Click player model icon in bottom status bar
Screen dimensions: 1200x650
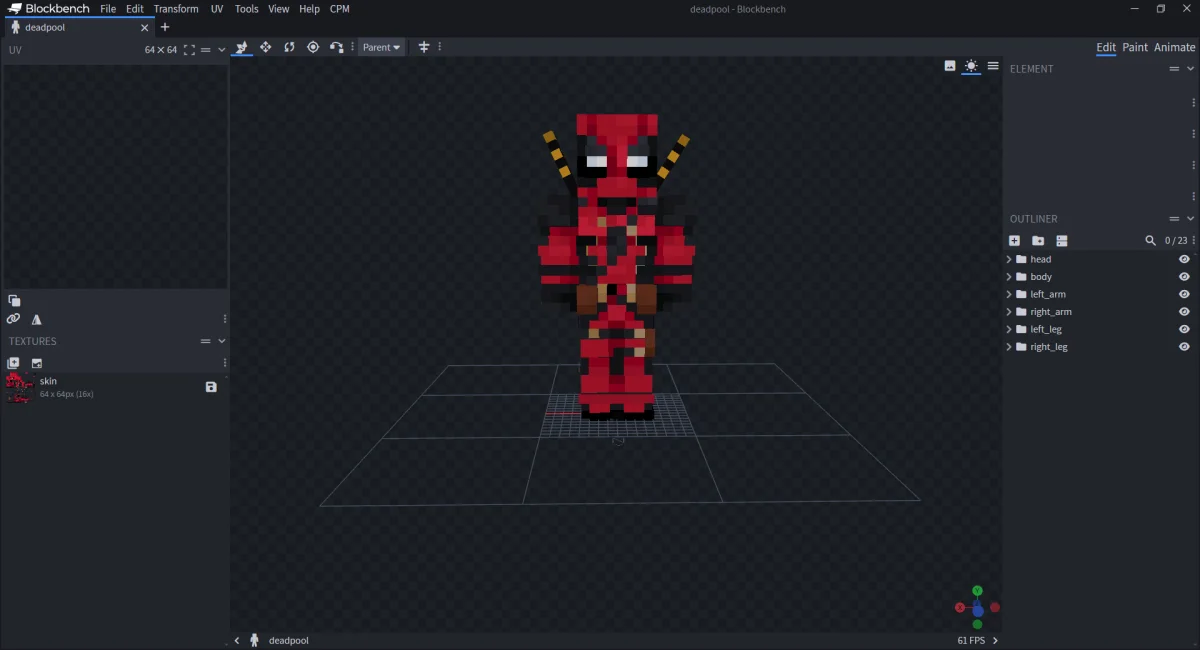pyautogui.click(x=255, y=640)
